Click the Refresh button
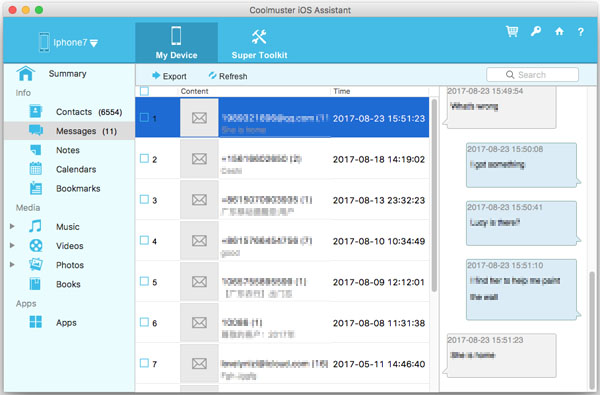600x395 pixels. click(x=228, y=76)
